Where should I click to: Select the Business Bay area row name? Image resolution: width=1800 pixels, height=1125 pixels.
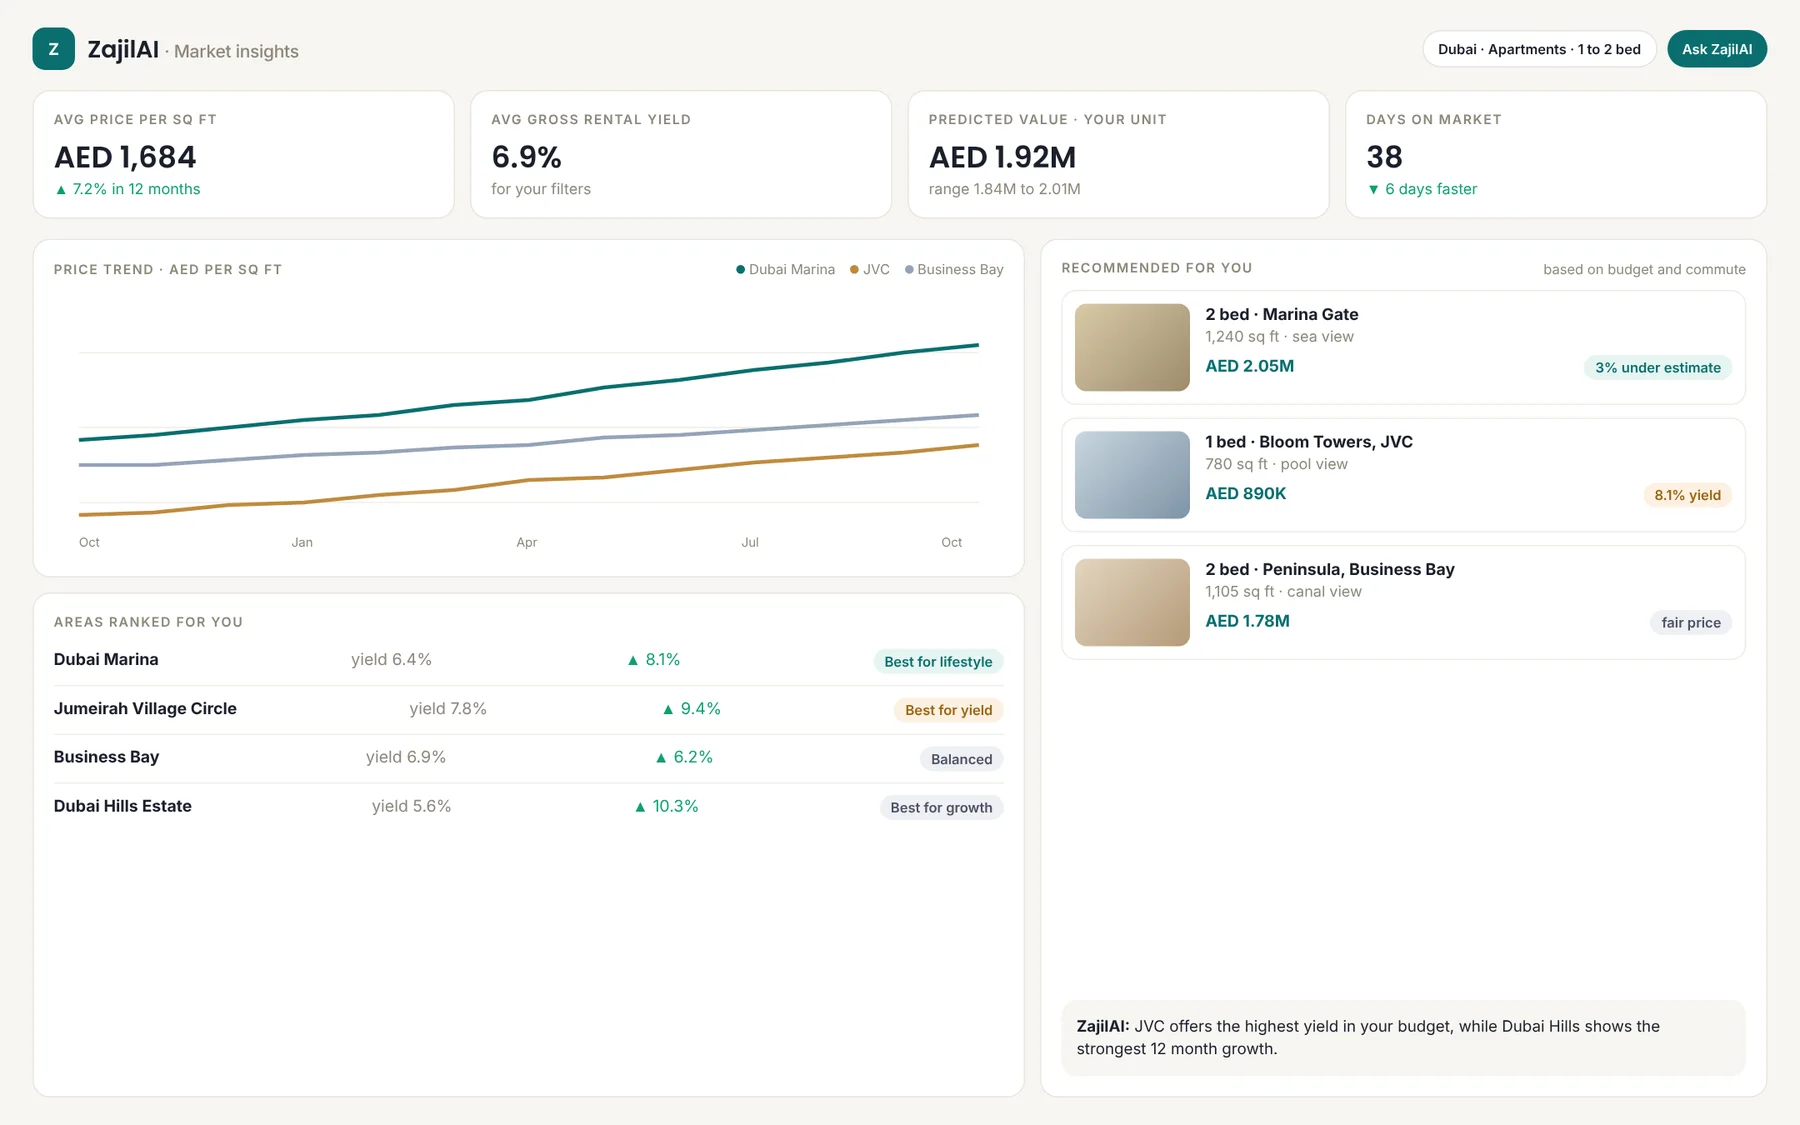106,757
